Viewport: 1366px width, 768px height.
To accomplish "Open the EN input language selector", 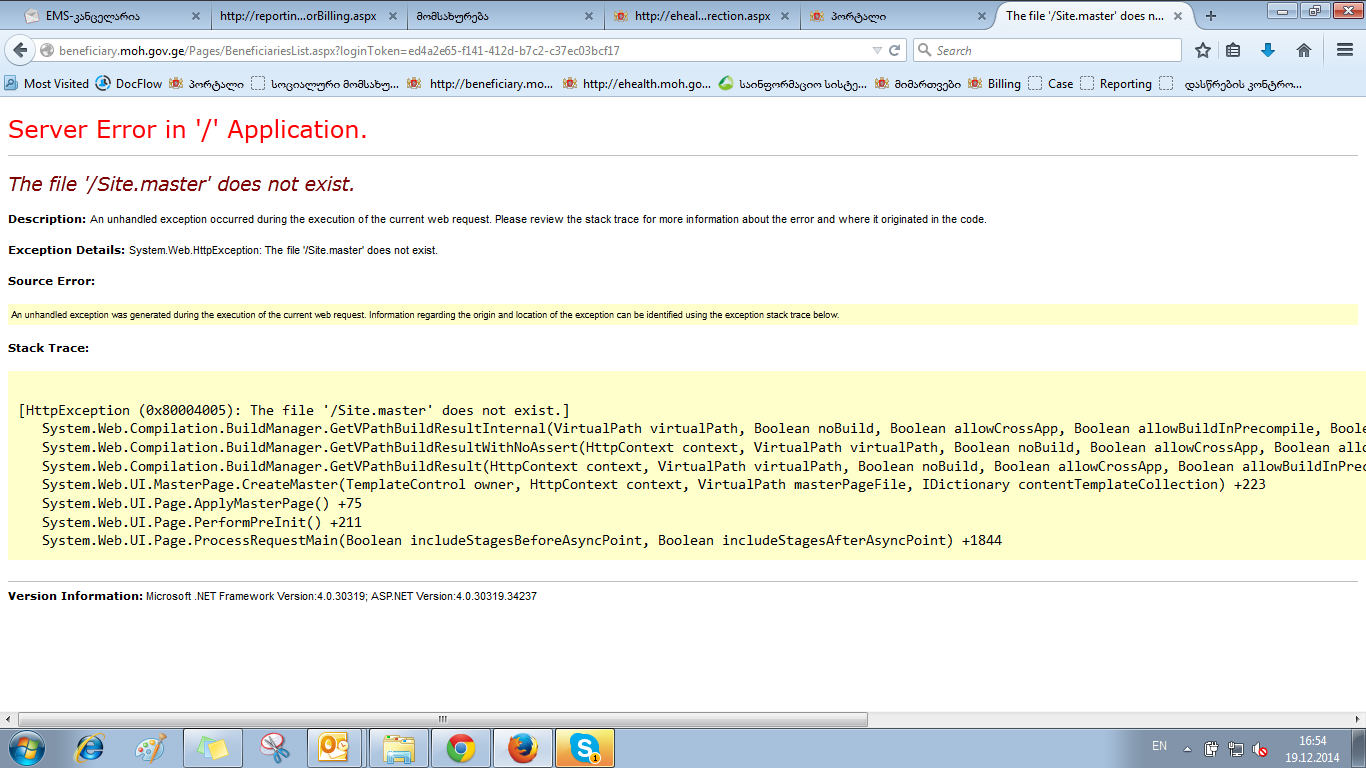I will 1159,746.
